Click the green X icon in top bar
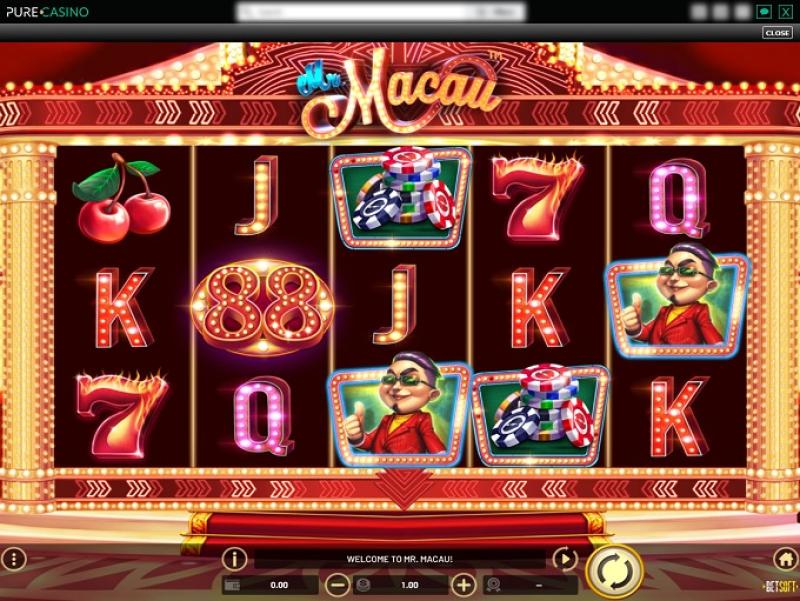The image size is (800, 601). (786, 11)
